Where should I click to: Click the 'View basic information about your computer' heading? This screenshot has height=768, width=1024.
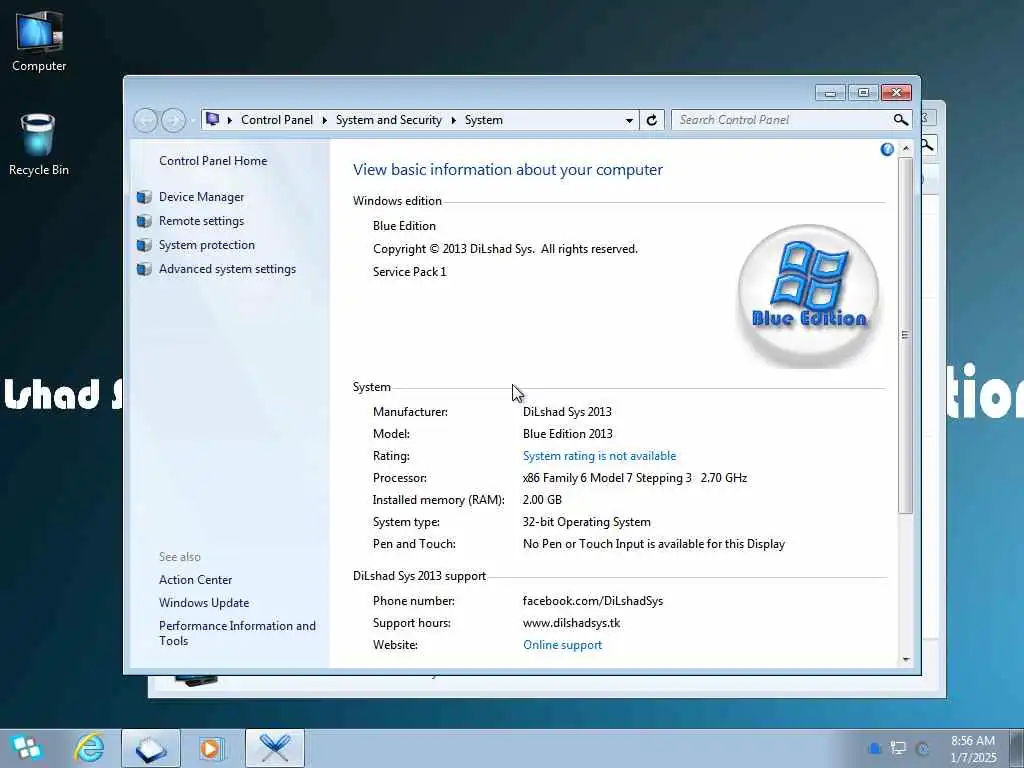[x=507, y=170]
